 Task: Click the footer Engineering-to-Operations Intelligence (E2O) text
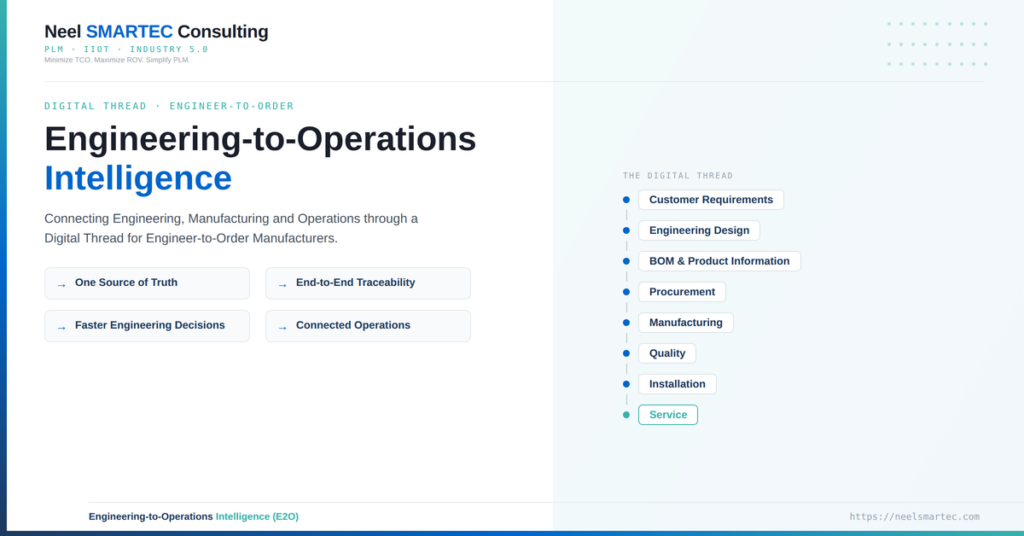pyautogui.click(x=193, y=516)
